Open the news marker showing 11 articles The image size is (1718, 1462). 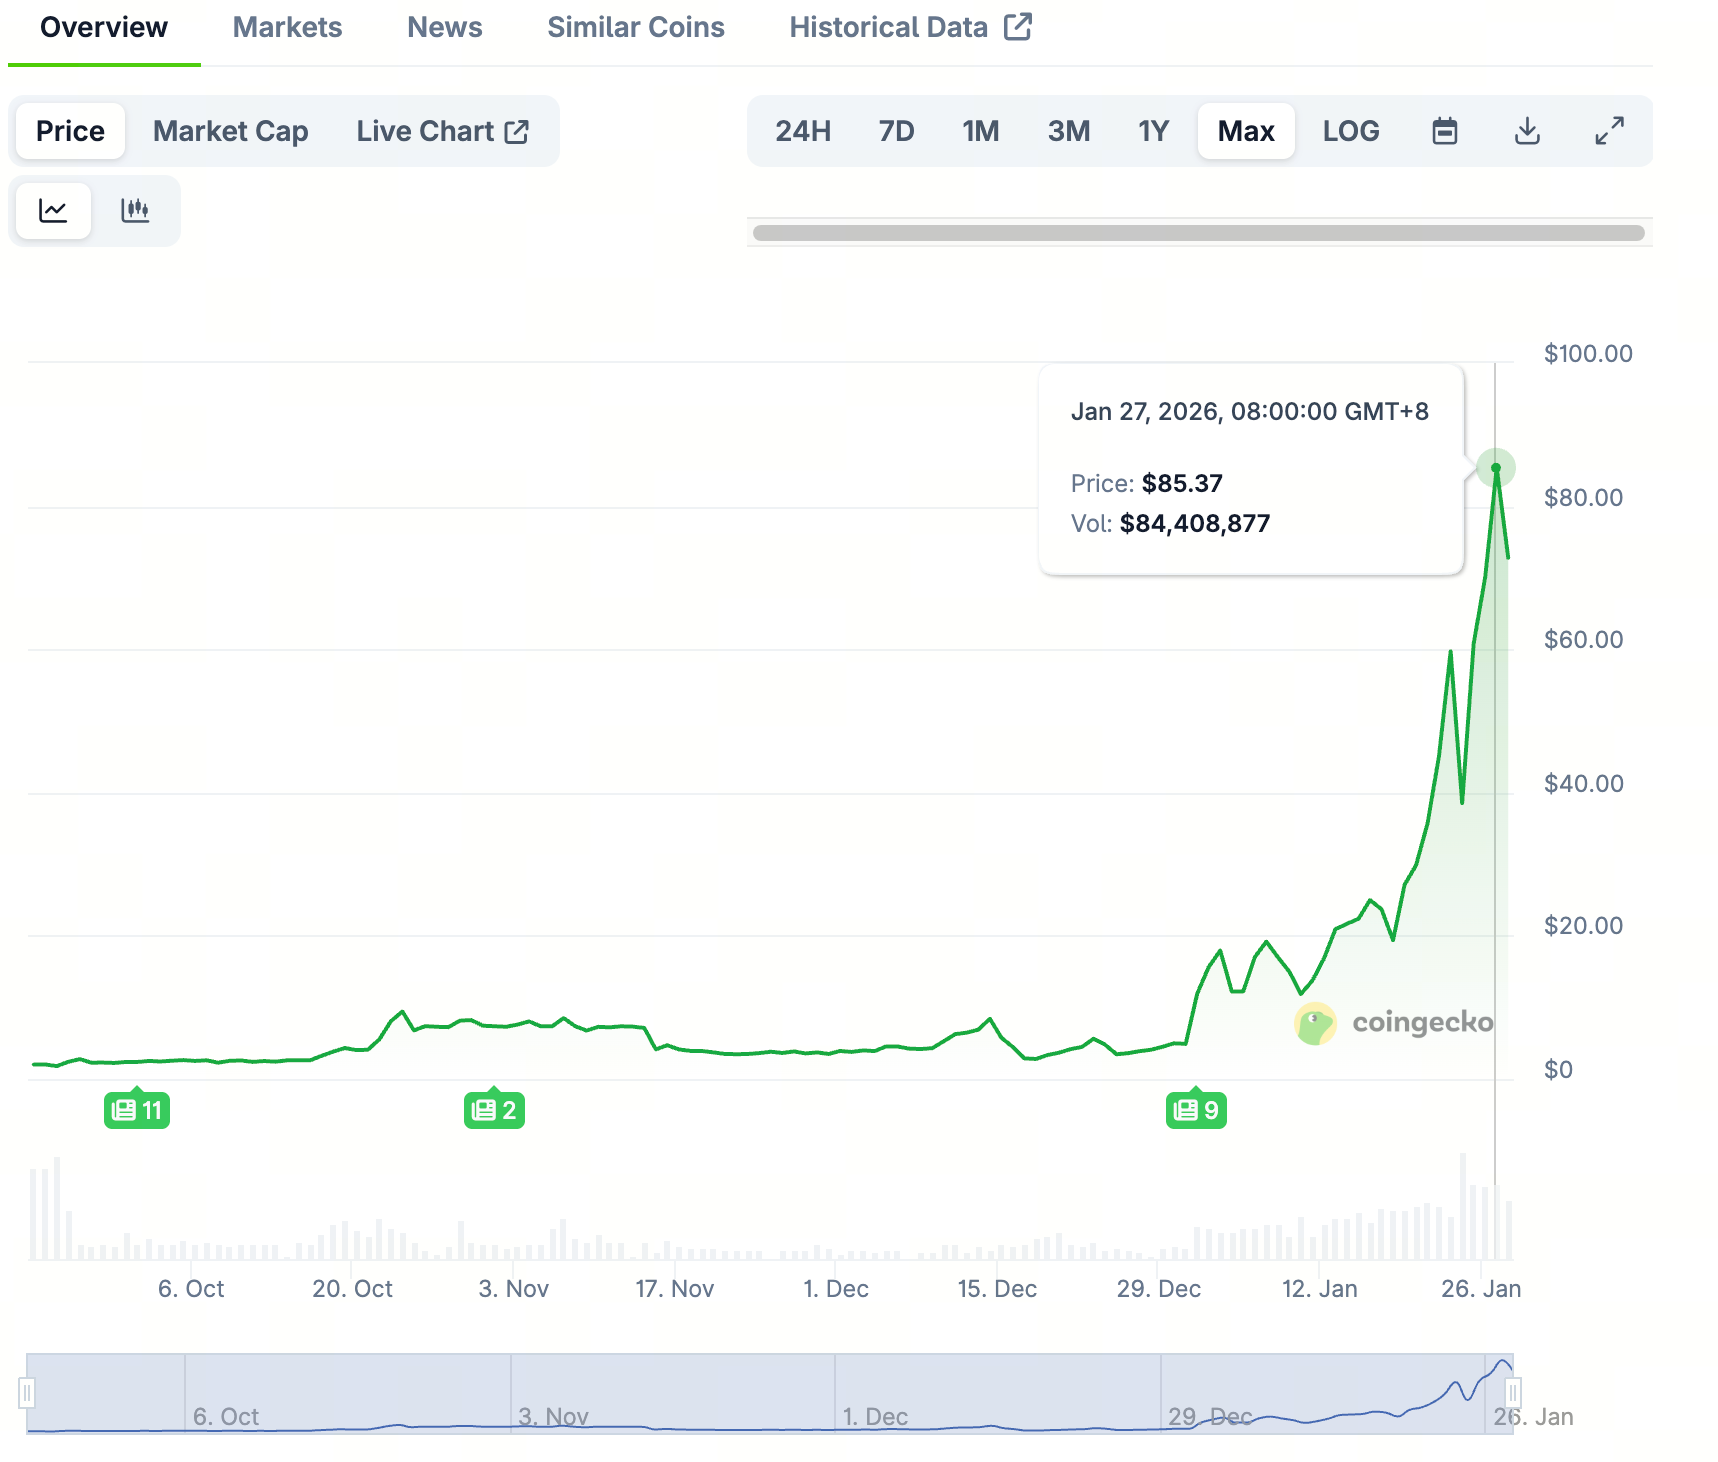[x=137, y=1109]
